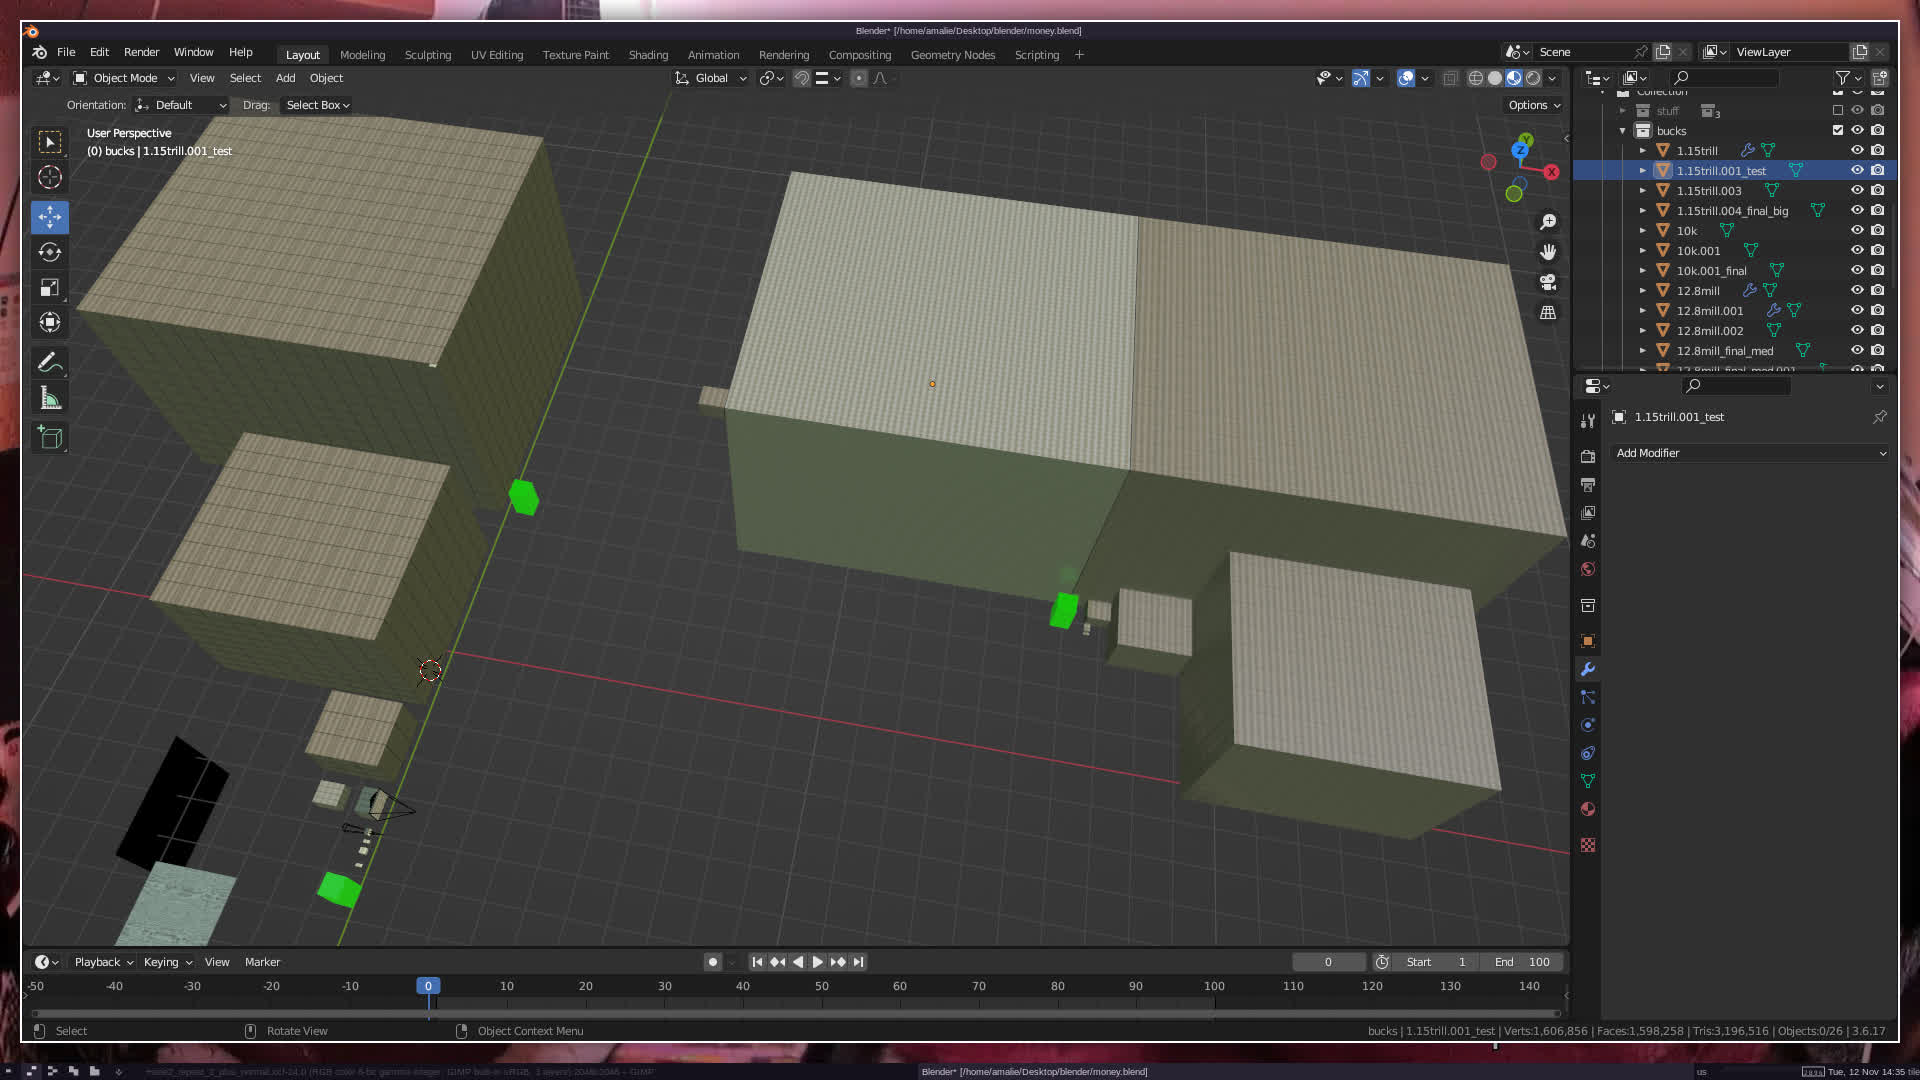Expand the 1.15trill.003 tree item
Screen dimensions: 1920x1080
[1642, 190]
